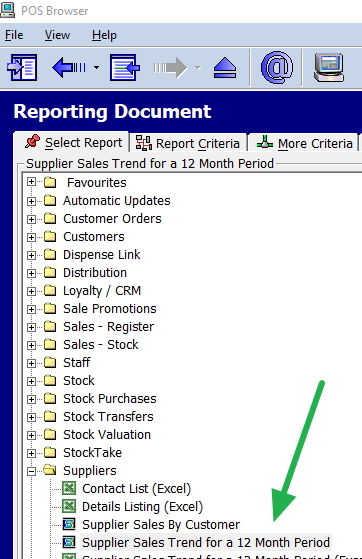Select Details Listing (Excel) report
The image size is (362, 559).
[x=142, y=507]
